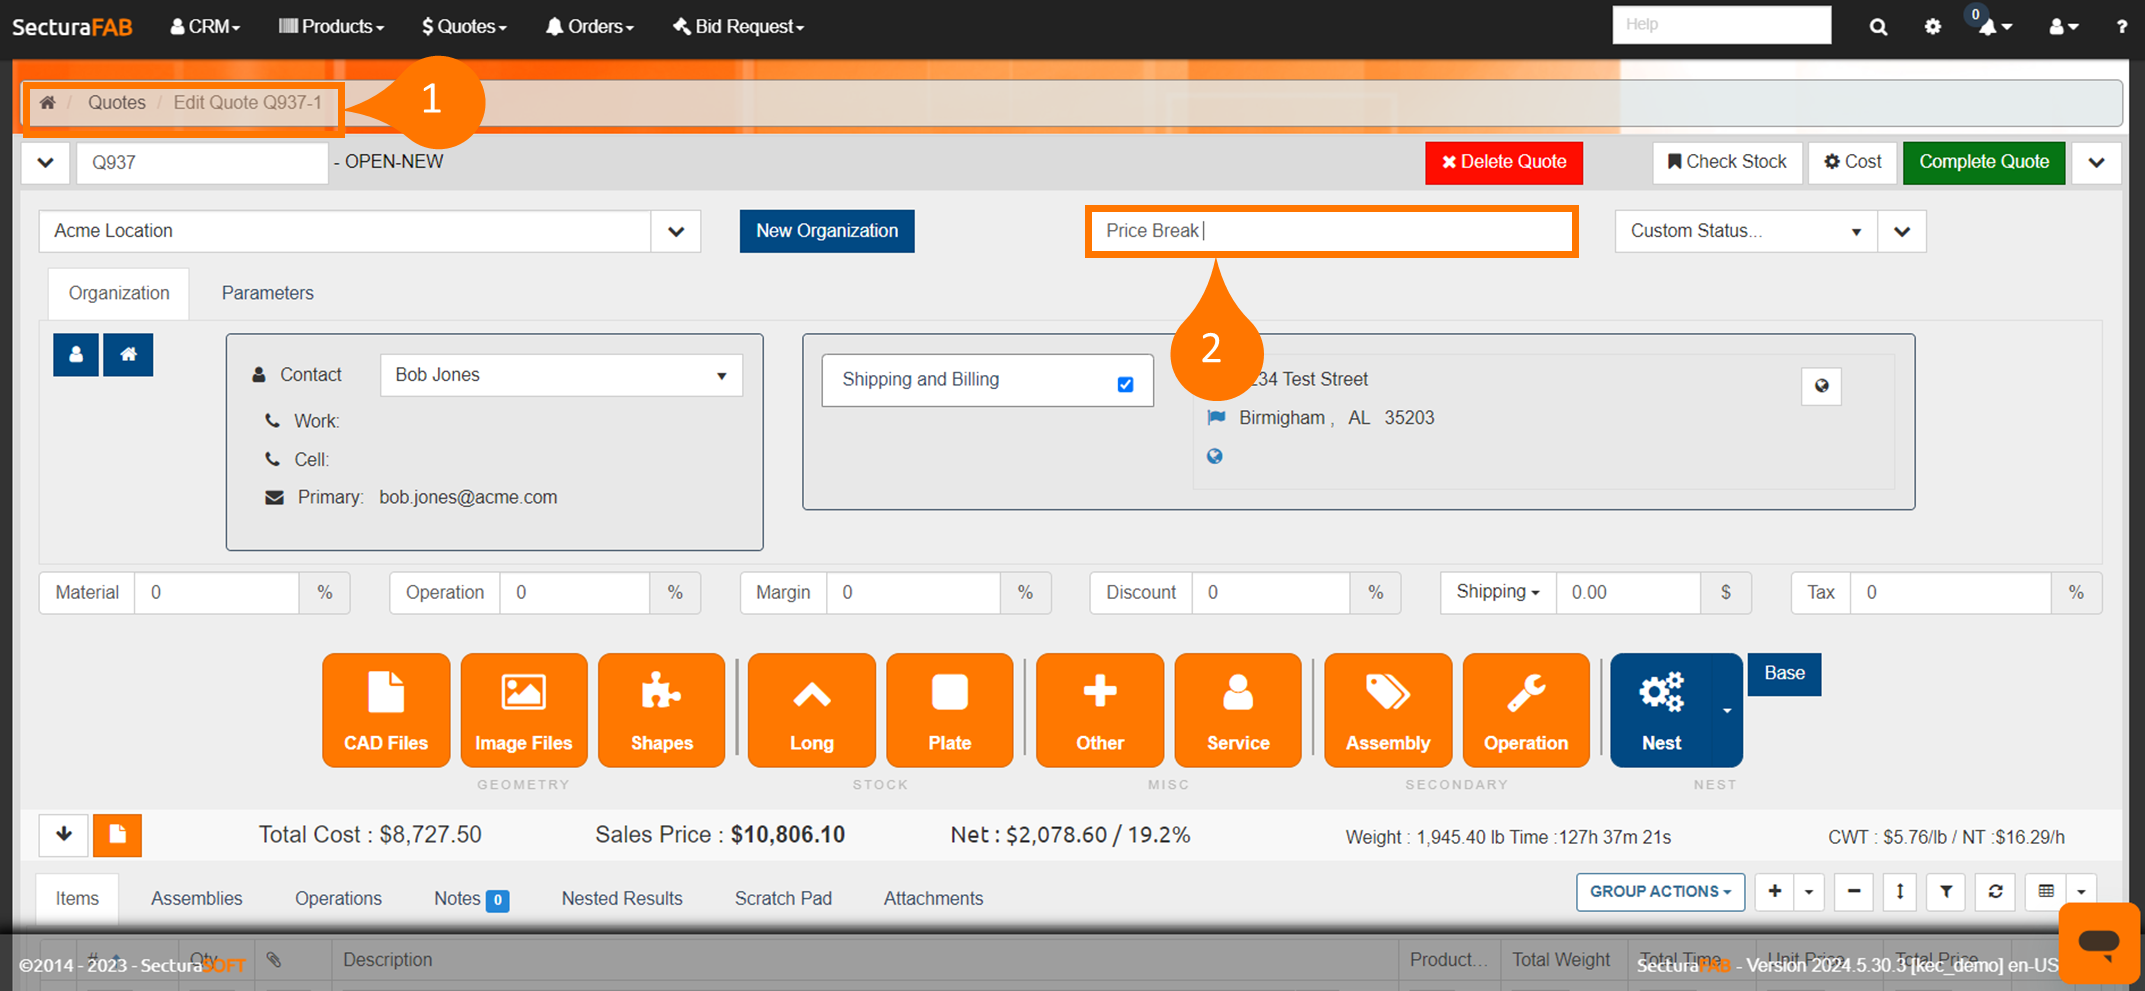
Task: Open the Products menu
Action: pos(331,26)
